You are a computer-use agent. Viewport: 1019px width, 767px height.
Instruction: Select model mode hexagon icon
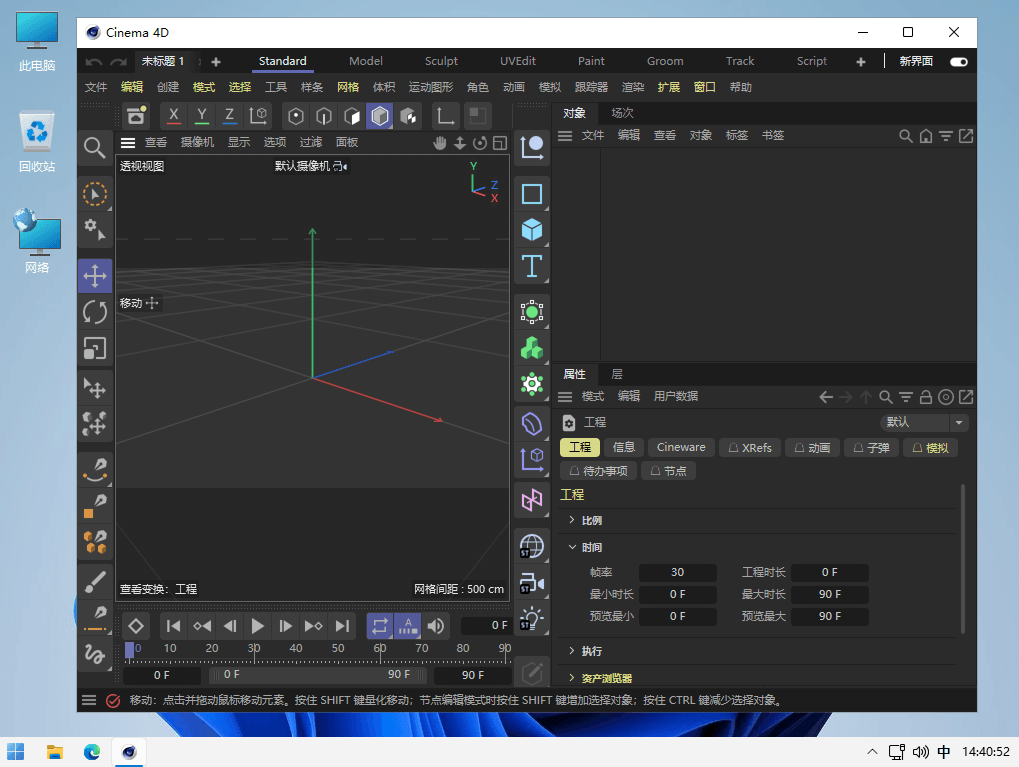click(x=380, y=116)
